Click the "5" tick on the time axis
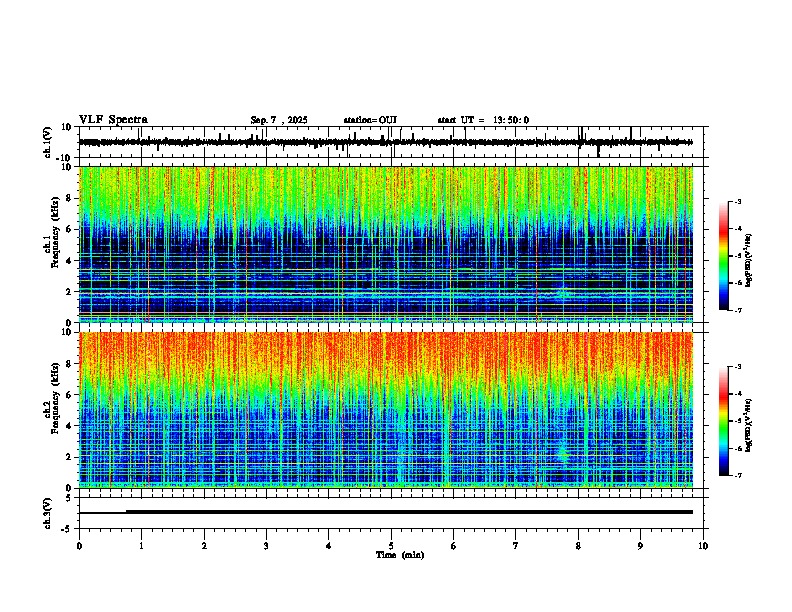This screenshot has height=612, width=792. coord(391,546)
